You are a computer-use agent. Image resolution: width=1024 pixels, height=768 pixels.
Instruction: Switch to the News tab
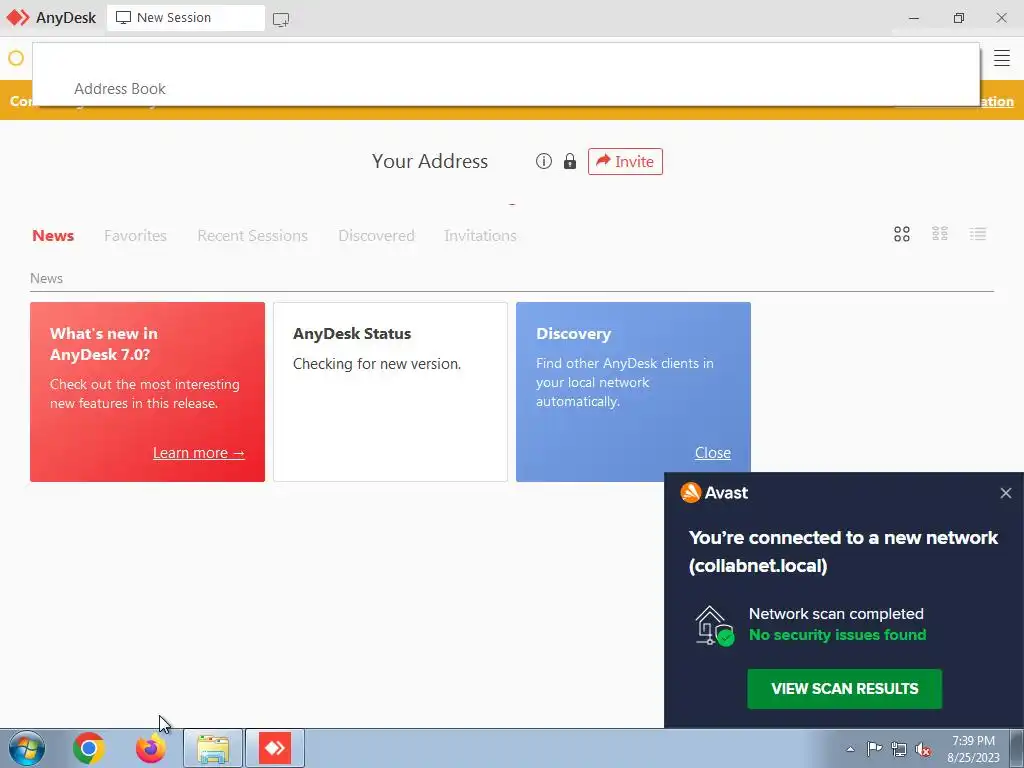pos(53,235)
